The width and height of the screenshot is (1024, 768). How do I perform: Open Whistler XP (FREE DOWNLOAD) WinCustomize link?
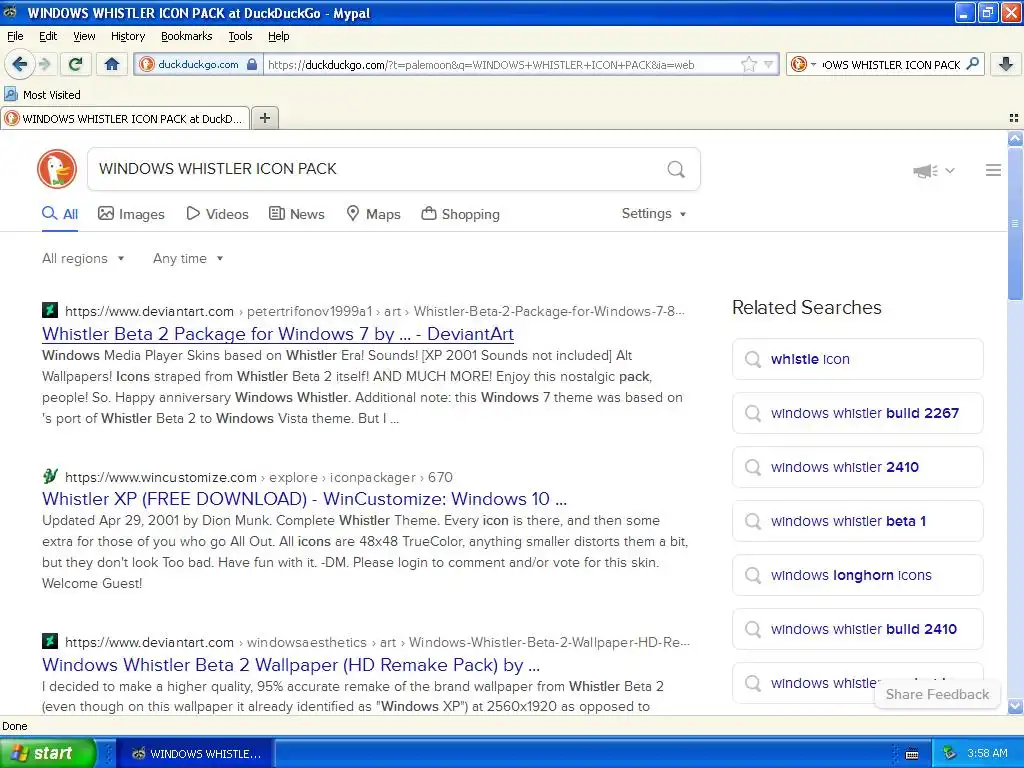tap(304, 499)
